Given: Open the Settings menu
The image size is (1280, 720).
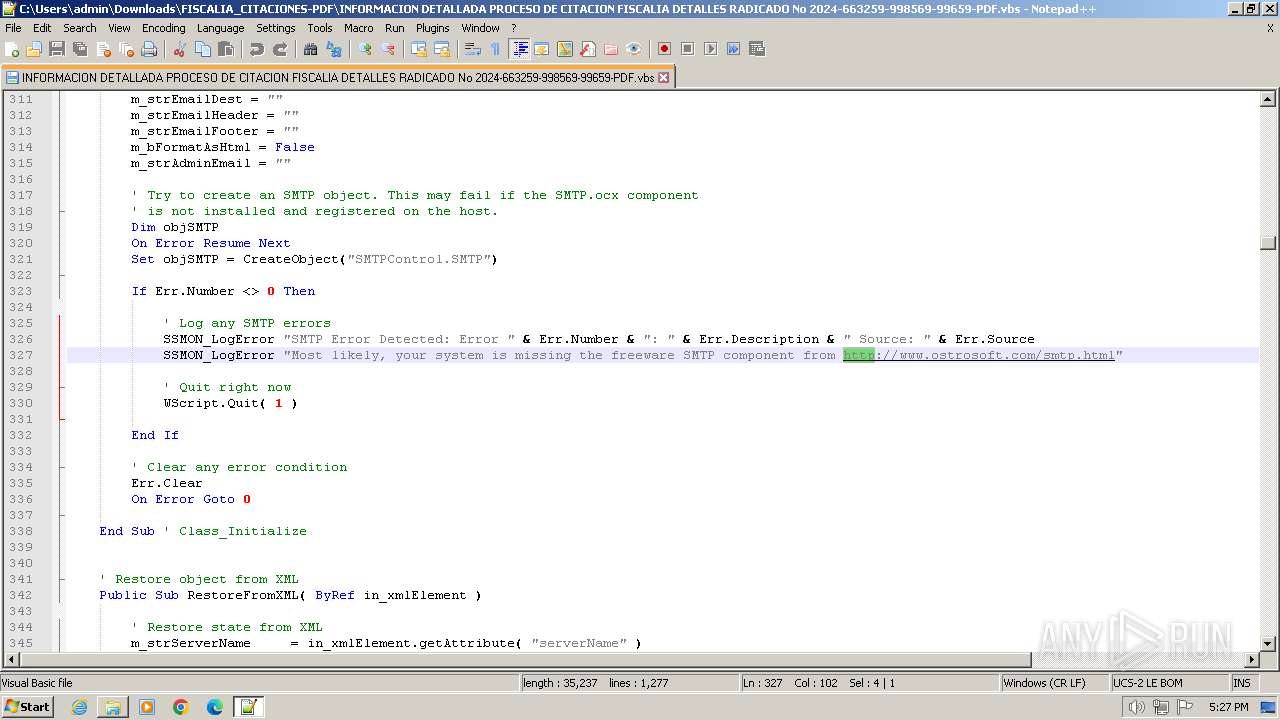Looking at the screenshot, I should tap(275, 28).
